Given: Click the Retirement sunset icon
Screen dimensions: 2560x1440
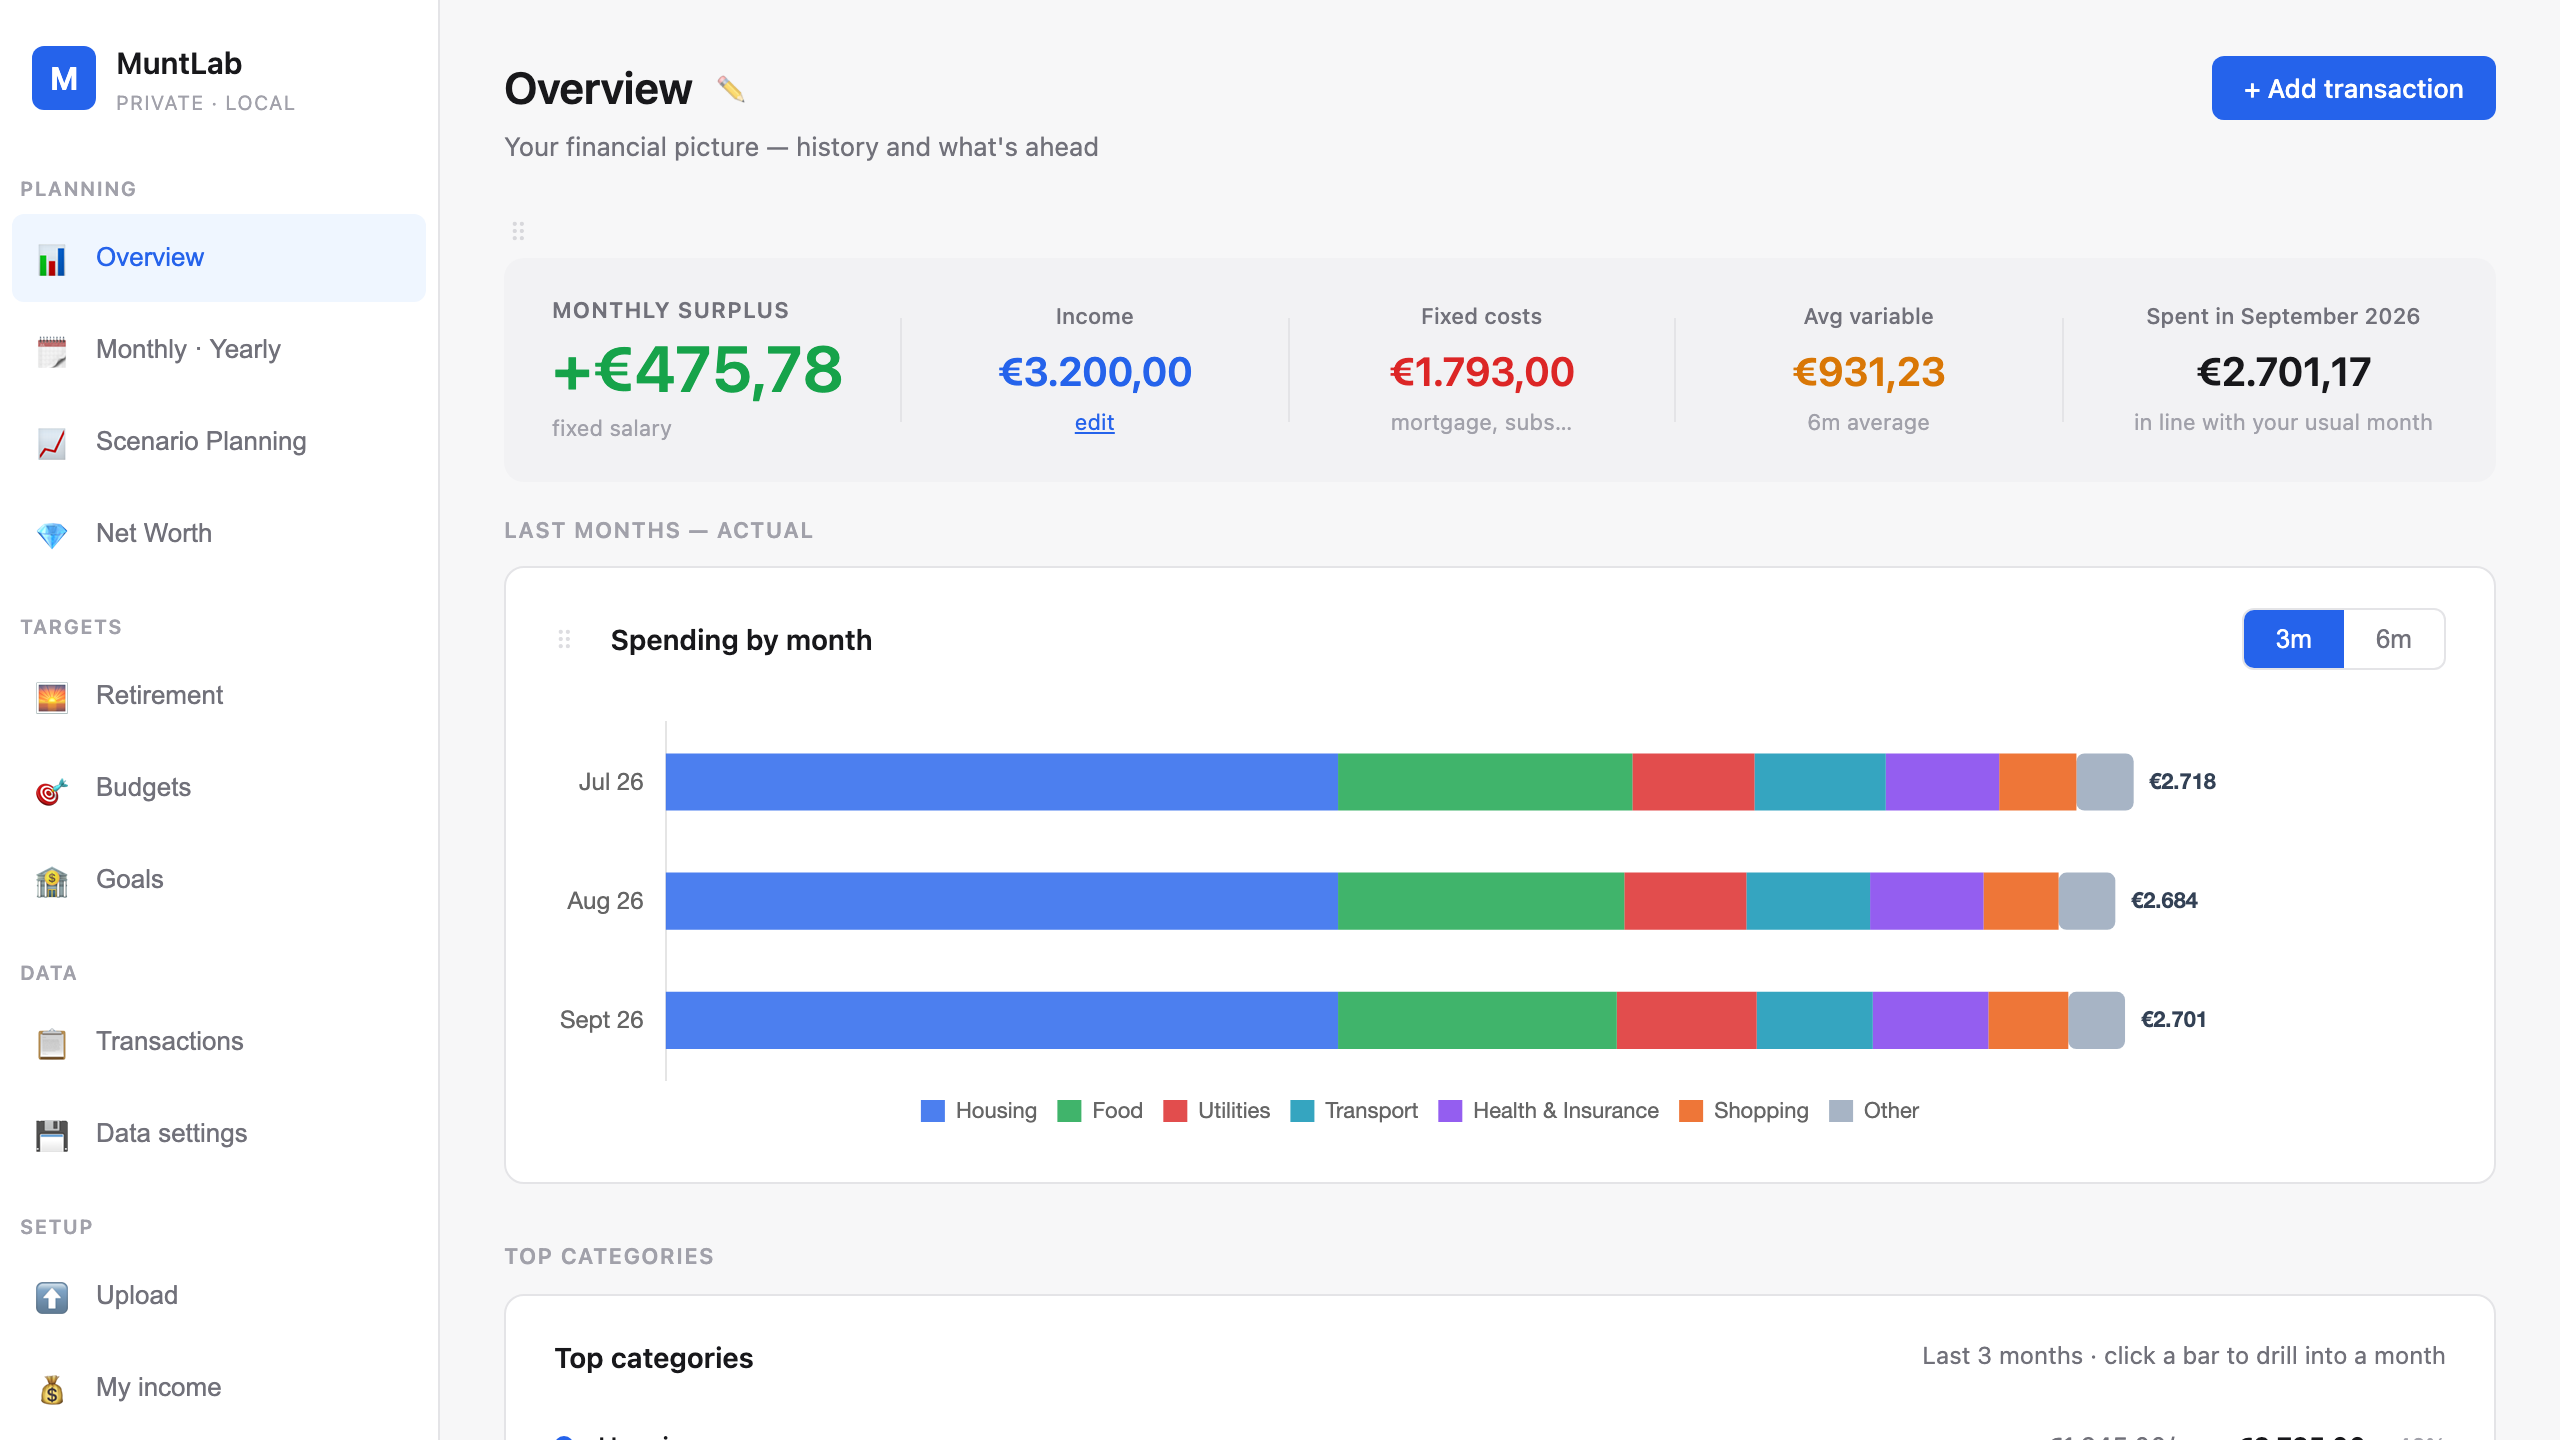Looking at the screenshot, I should click(52, 697).
